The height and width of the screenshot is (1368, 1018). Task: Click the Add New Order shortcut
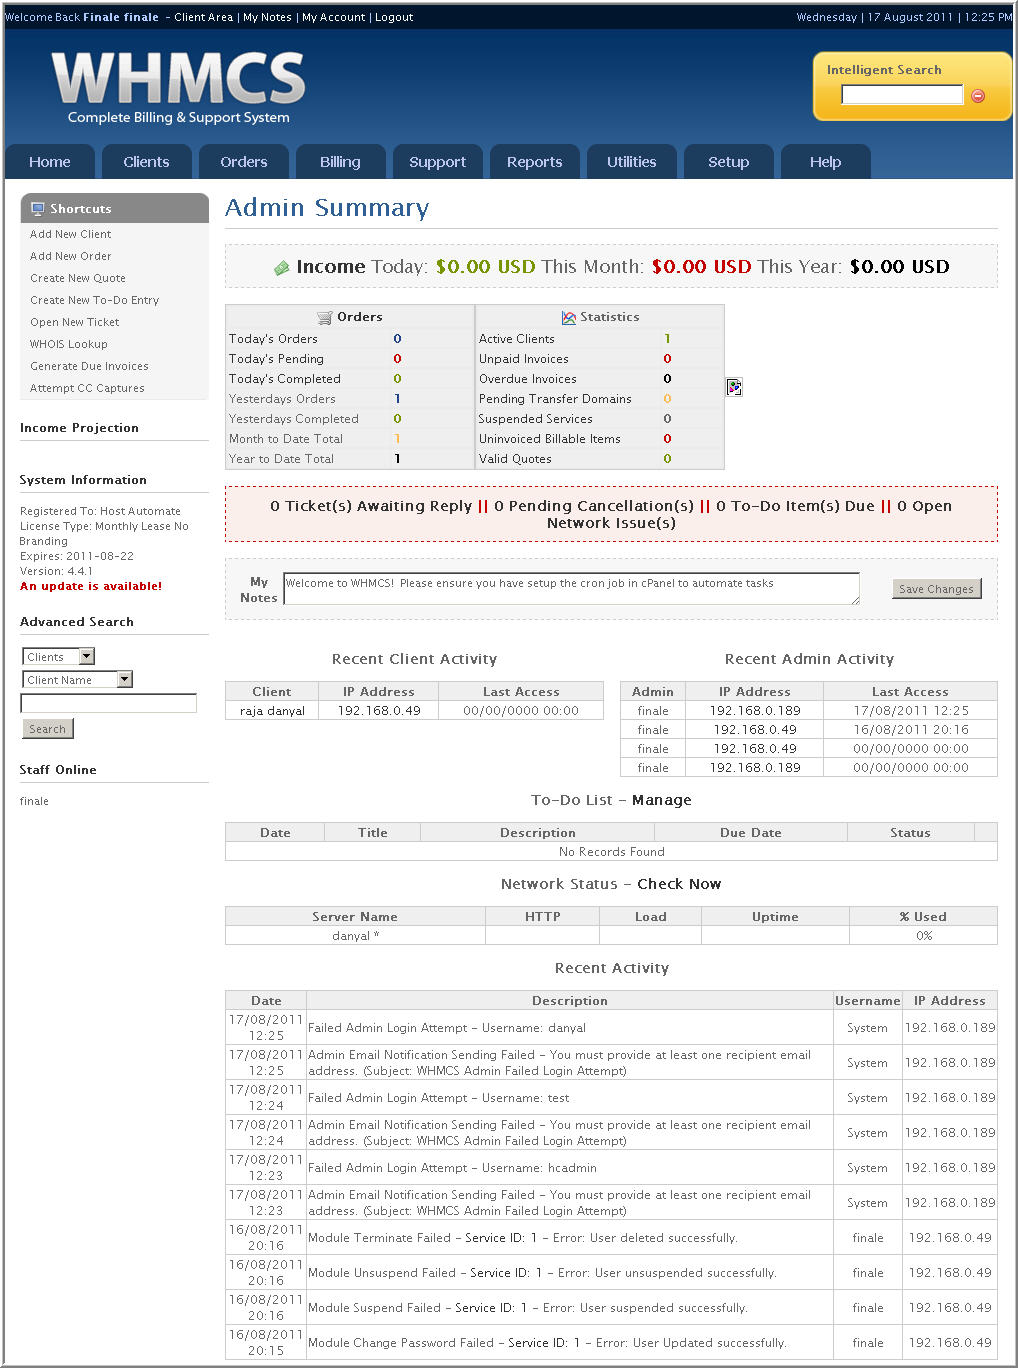click(x=70, y=256)
